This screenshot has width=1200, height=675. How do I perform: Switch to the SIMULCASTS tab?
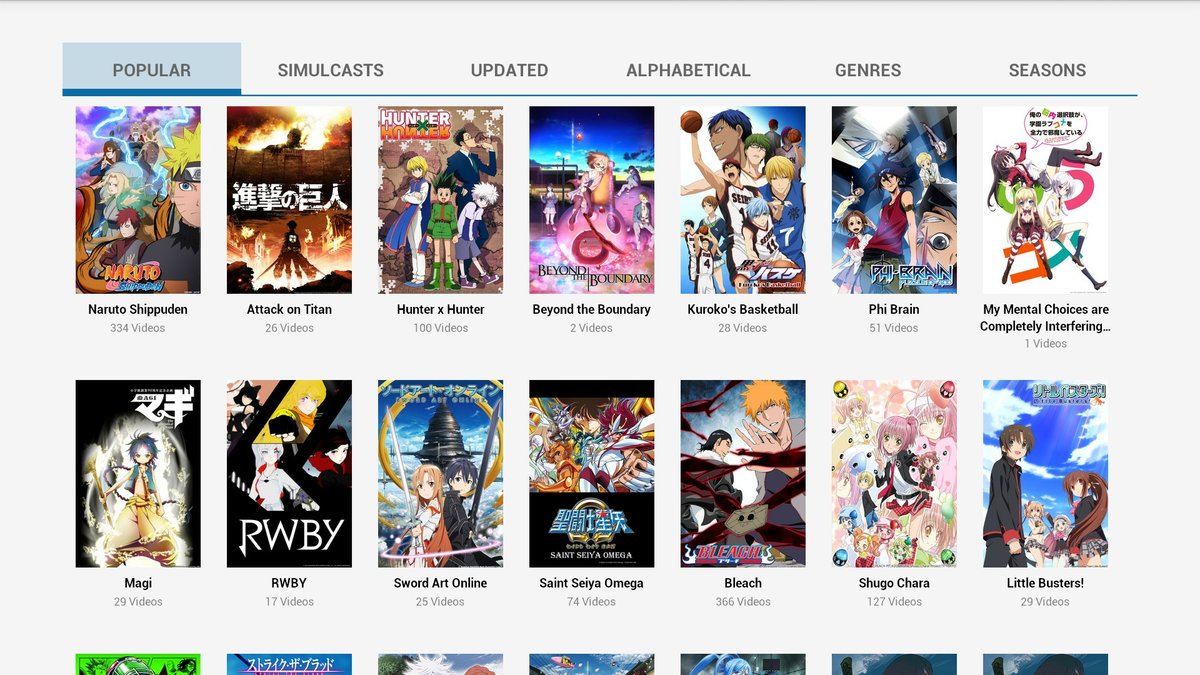(x=330, y=69)
